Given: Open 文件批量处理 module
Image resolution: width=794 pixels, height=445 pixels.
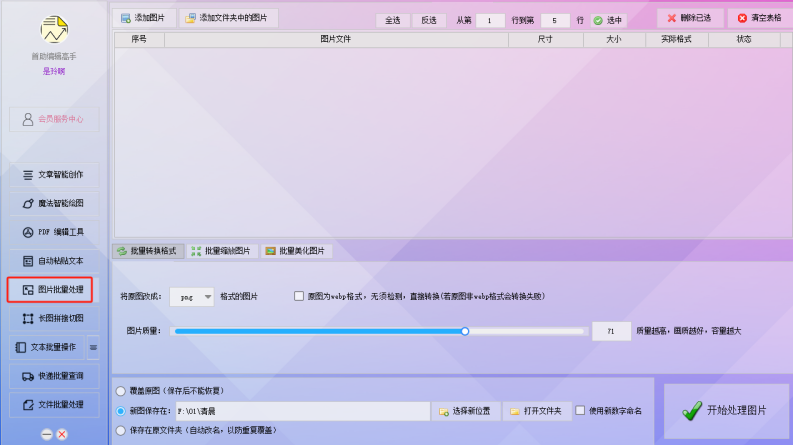Looking at the screenshot, I should pyautogui.click(x=54, y=404).
